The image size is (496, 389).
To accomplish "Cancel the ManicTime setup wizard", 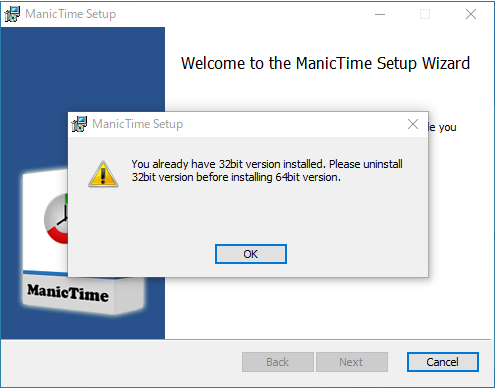I will [442, 362].
